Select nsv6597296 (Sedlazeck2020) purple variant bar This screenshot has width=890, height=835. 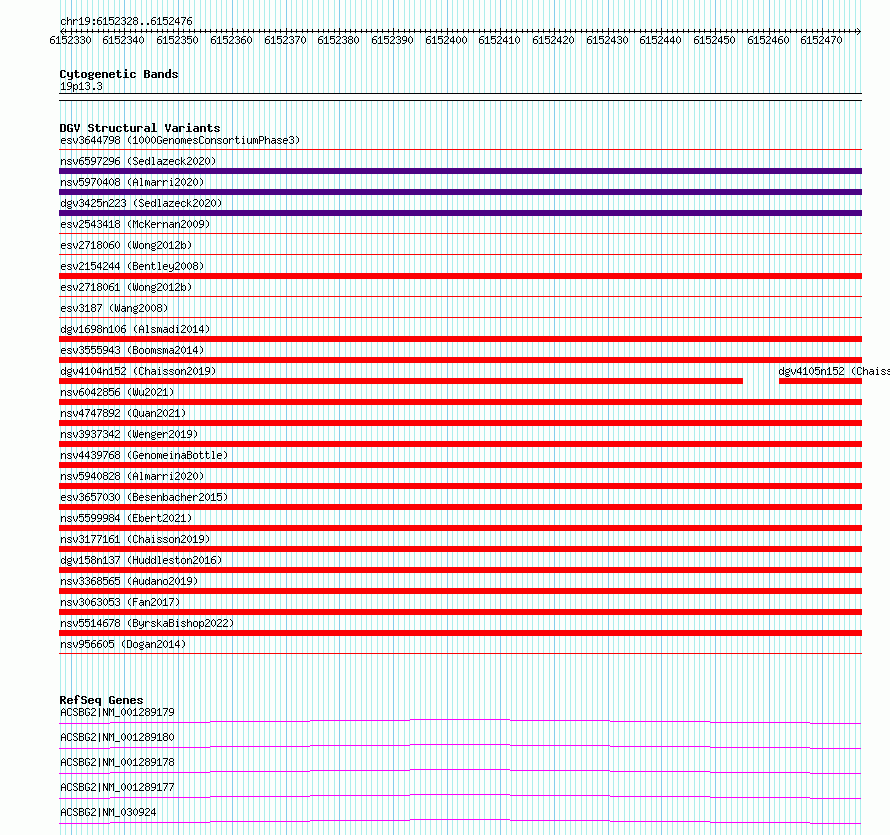(460, 171)
